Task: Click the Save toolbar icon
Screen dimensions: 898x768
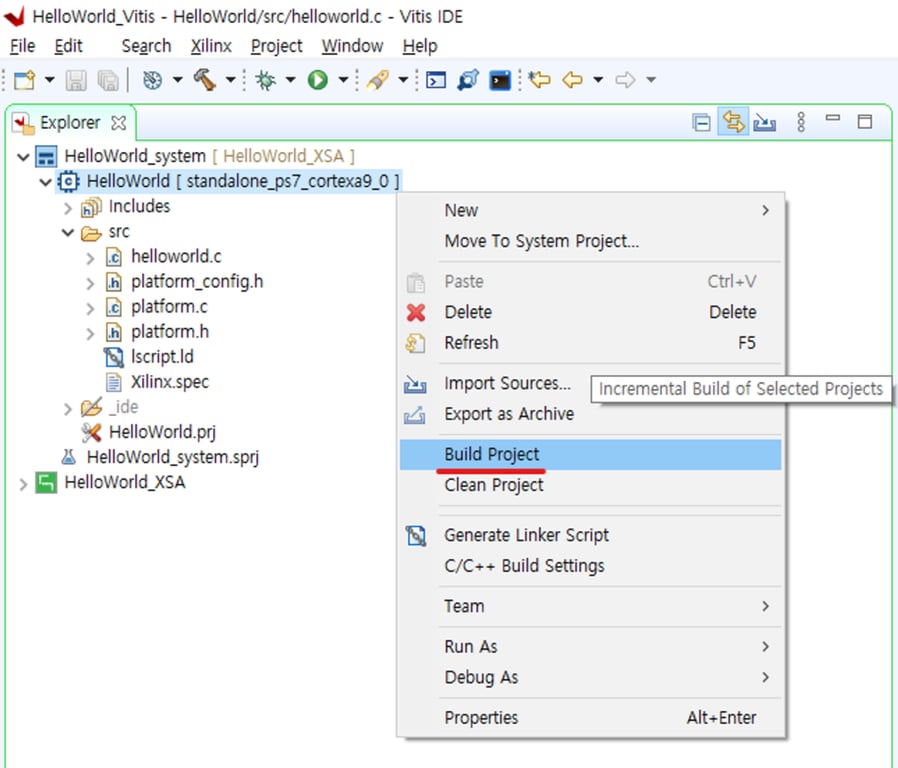Action: click(76, 80)
